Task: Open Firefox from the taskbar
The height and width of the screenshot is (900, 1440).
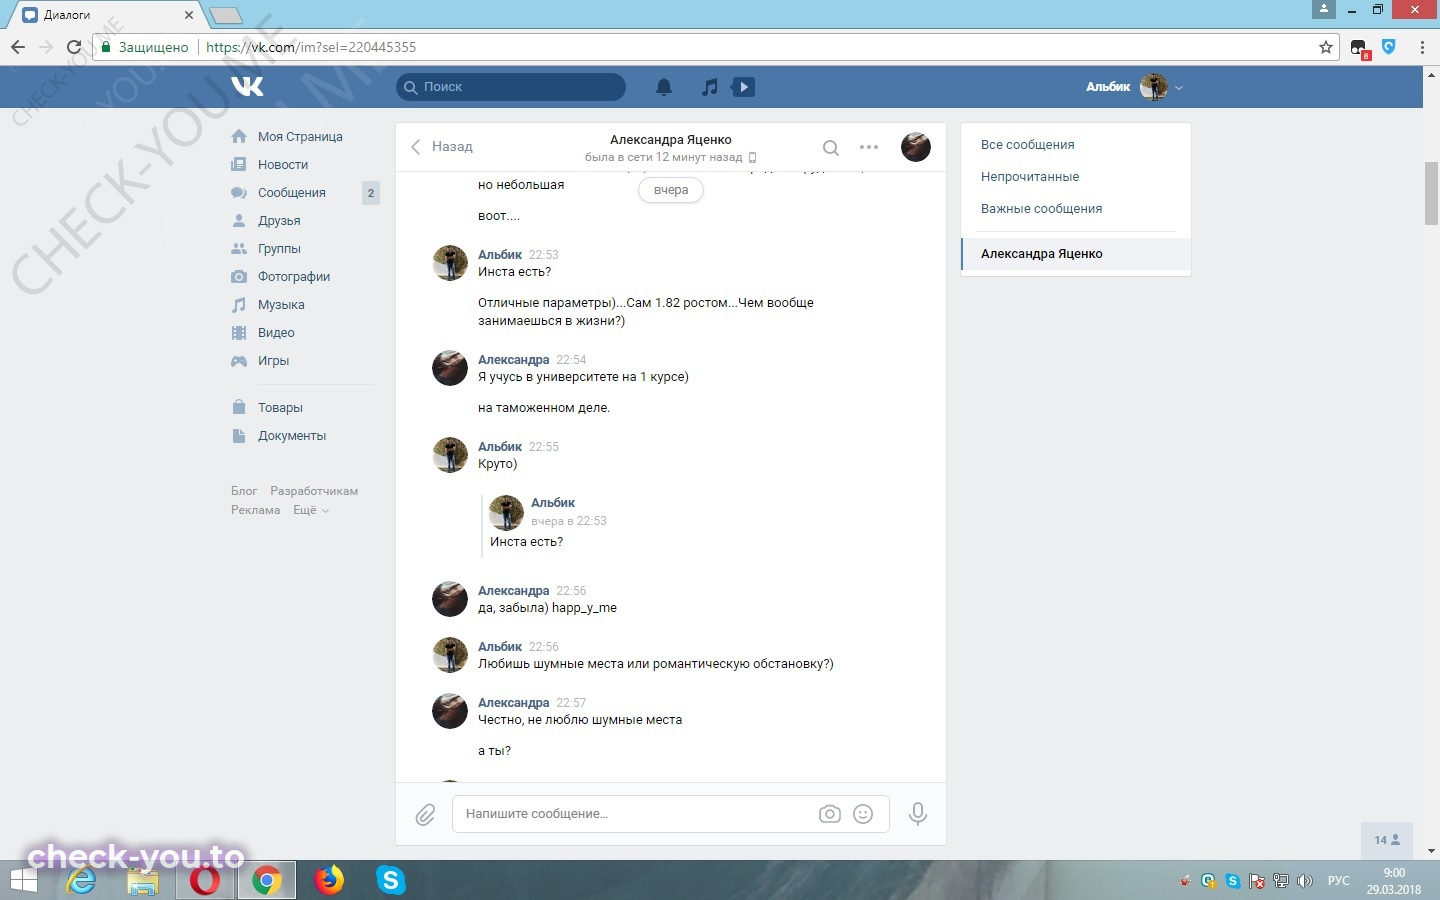Action: tap(328, 880)
